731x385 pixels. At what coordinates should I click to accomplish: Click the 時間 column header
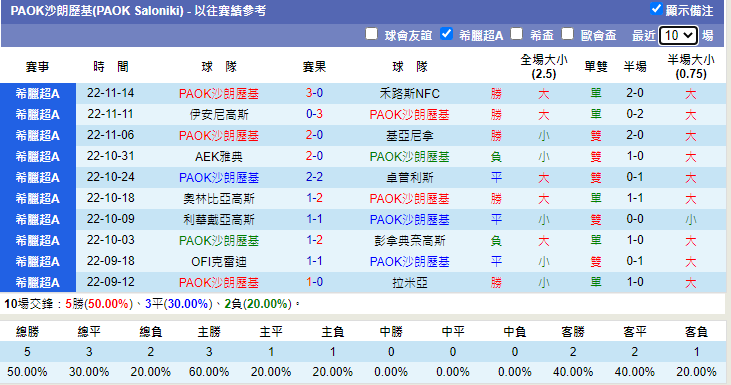[x=110, y=67]
